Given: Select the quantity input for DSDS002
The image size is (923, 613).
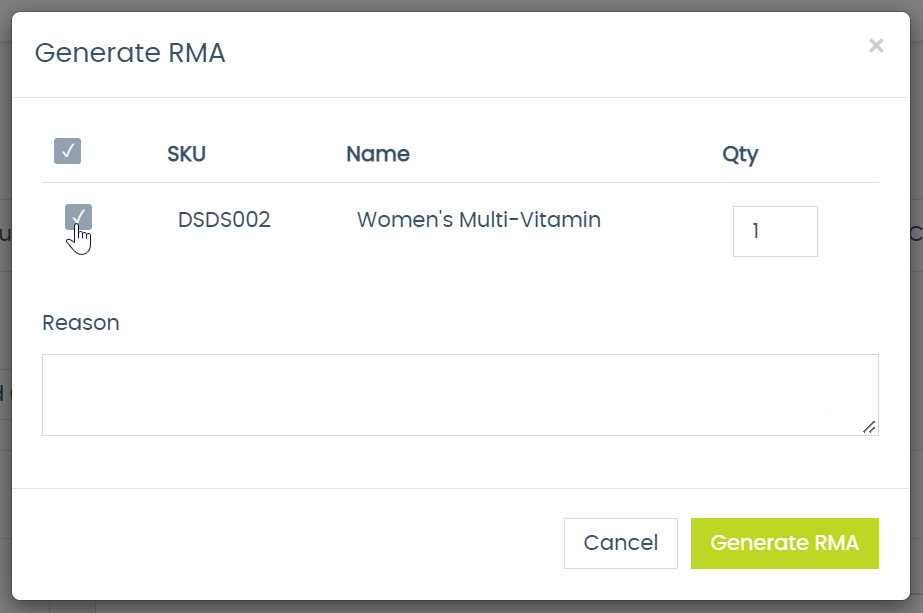Looking at the screenshot, I should click(x=775, y=231).
